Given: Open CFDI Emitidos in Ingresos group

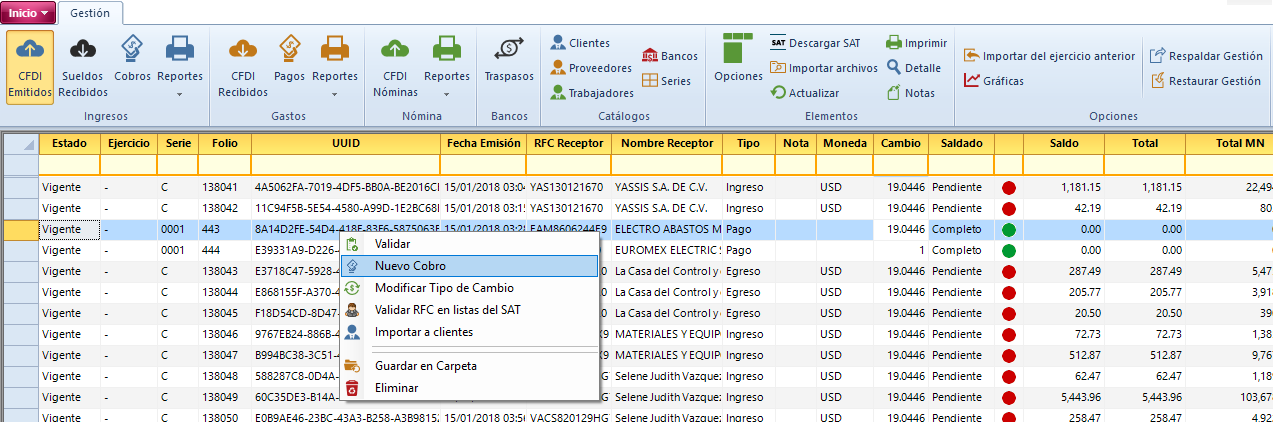Looking at the screenshot, I should pos(29,66).
